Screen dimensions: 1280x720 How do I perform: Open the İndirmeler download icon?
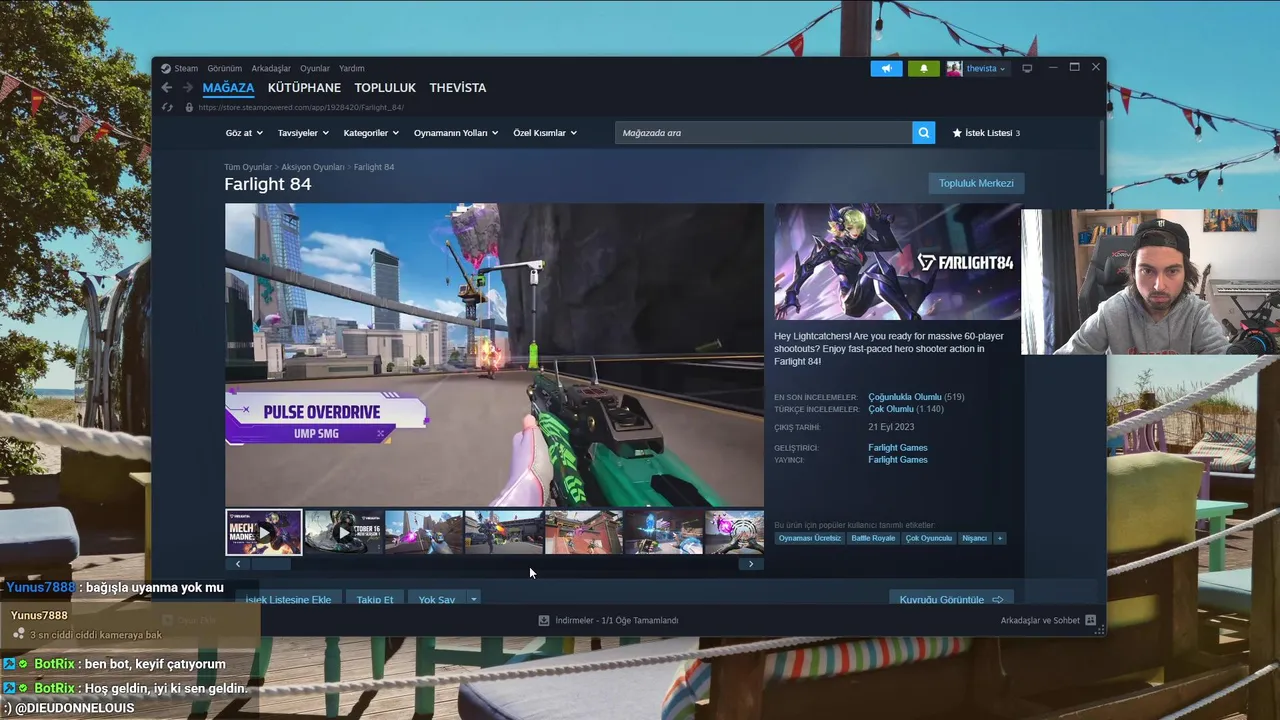click(x=544, y=620)
